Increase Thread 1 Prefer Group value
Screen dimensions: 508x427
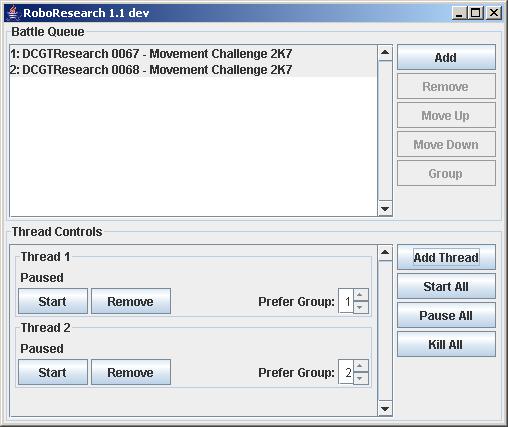click(360, 295)
